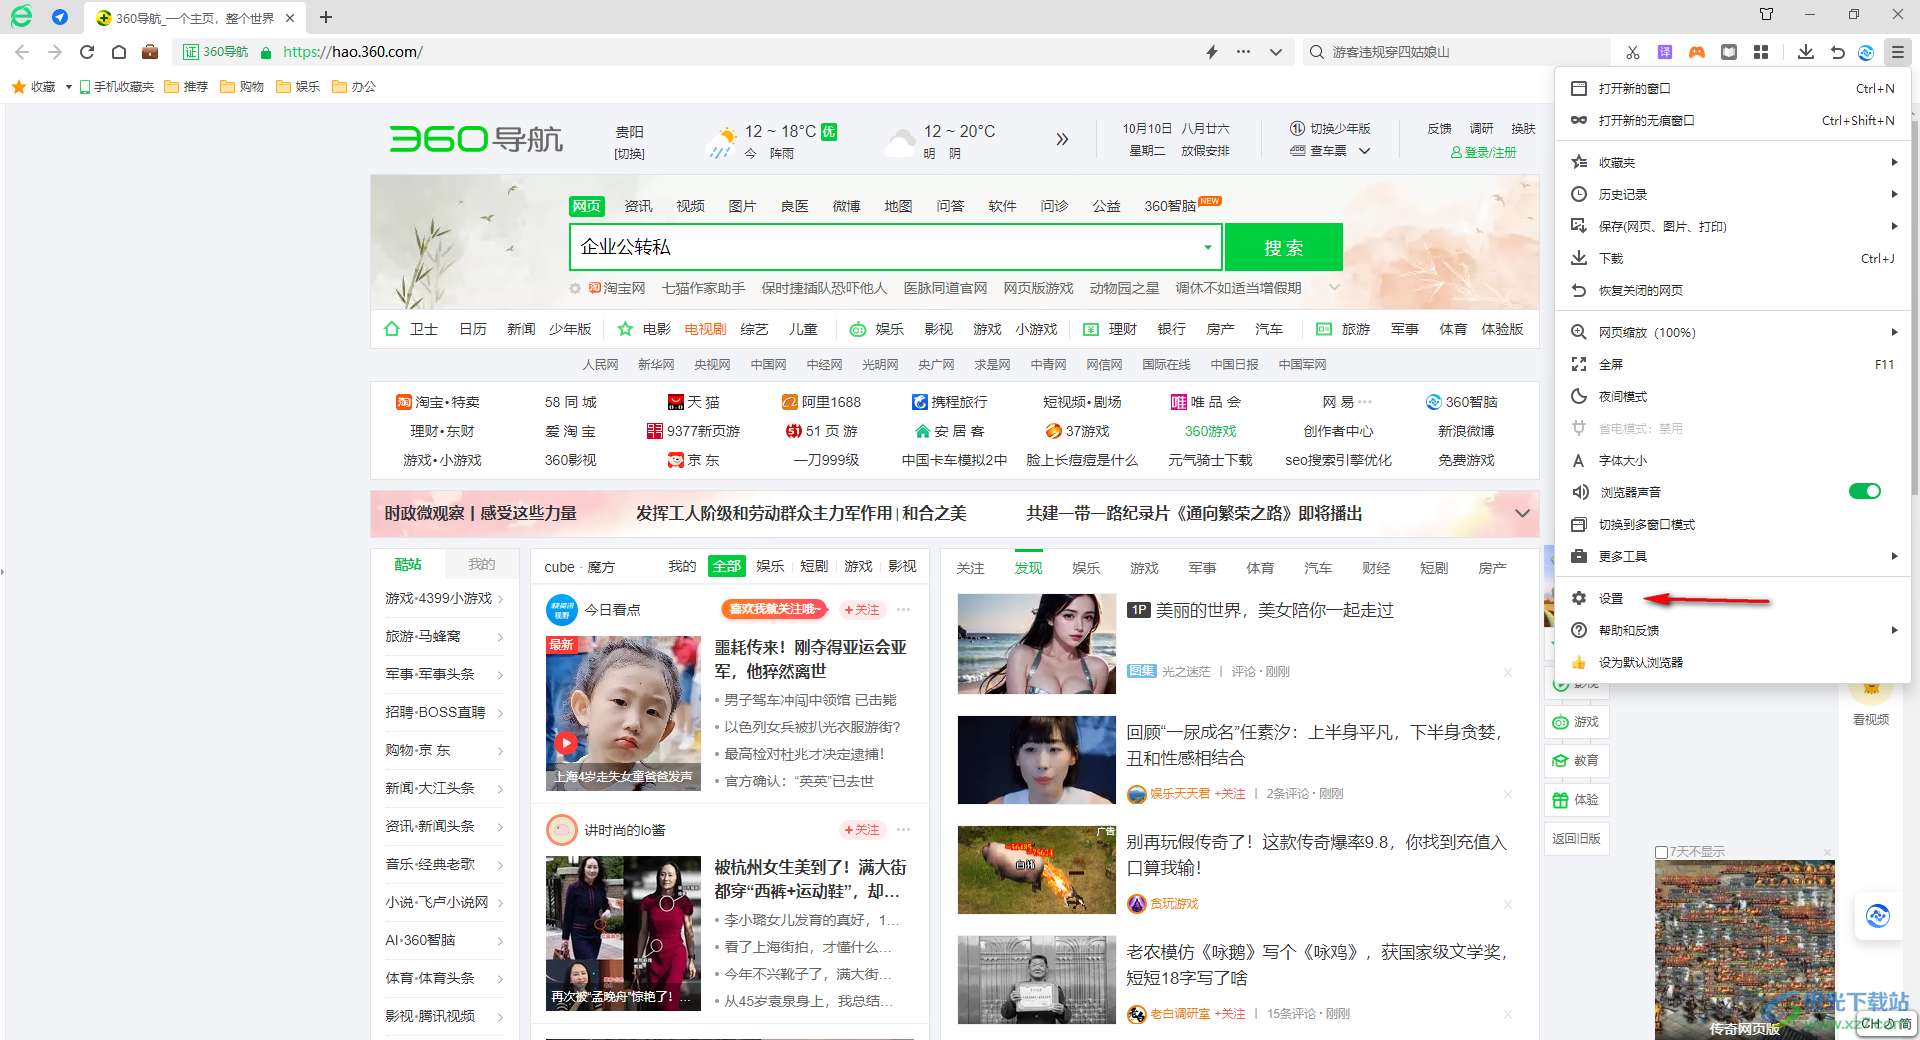This screenshot has height=1040, width=1920.
Task: Expand the address bar dropdown chevron
Action: pos(1276,52)
